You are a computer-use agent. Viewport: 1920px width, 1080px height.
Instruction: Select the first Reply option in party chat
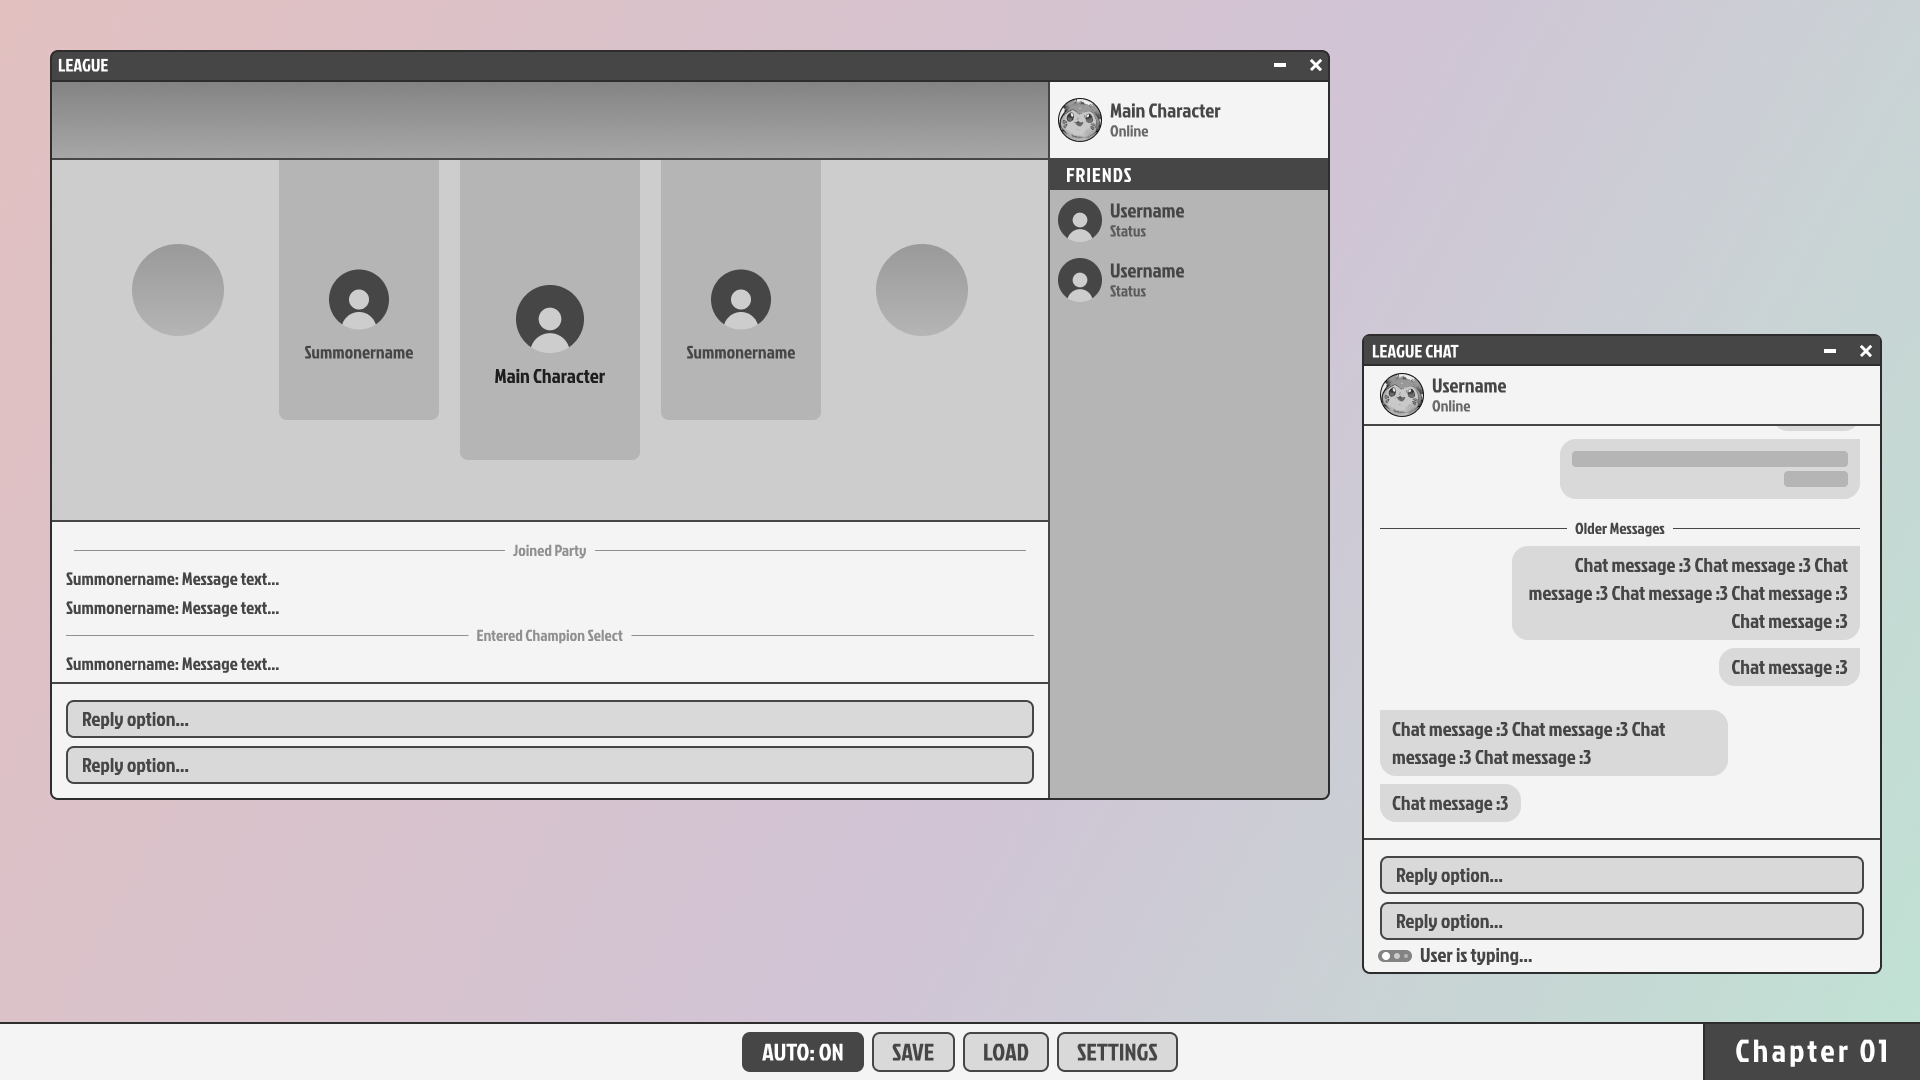550,719
